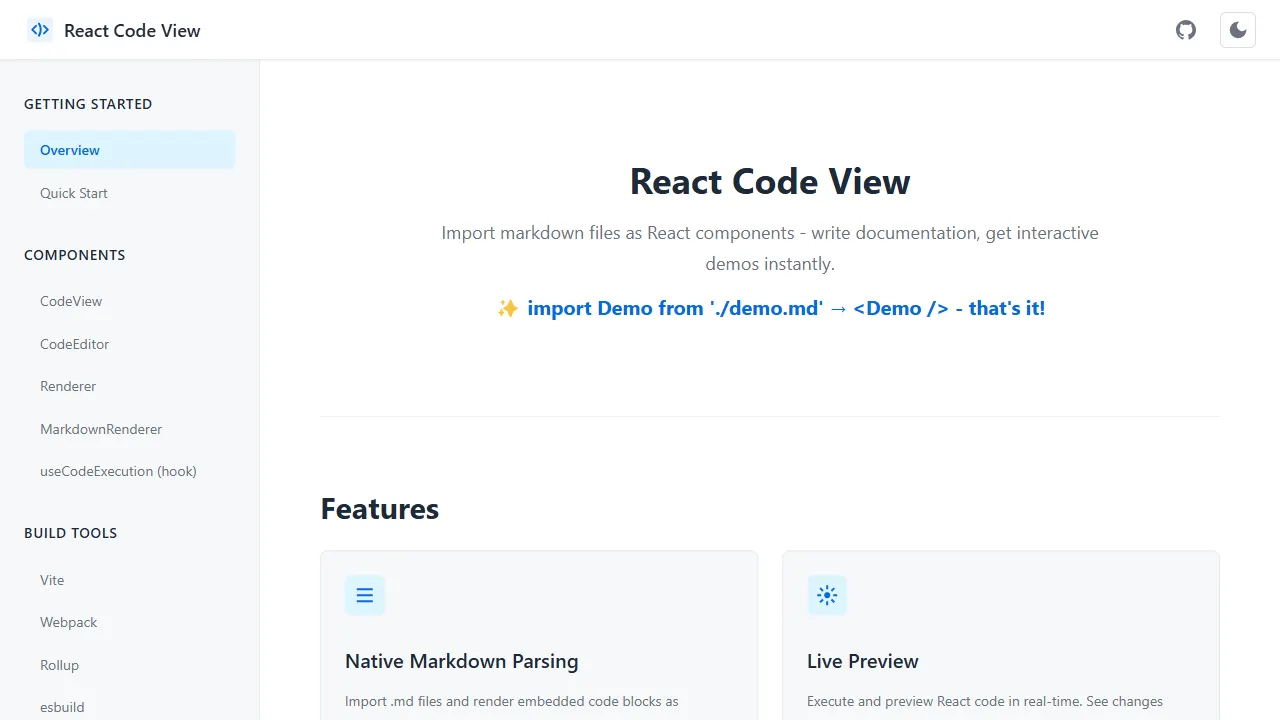Image resolution: width=1280 pixels, height=720 pixels.
Task: Open useCodeExecution (hook) page
Action: (130, 471)
